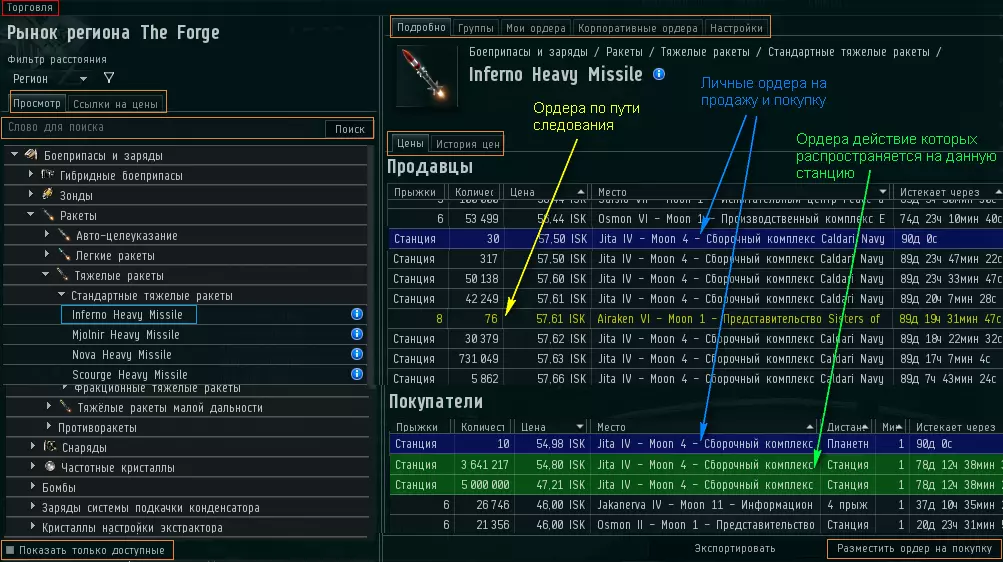Open info for Scourge Heavy Missile in the list
The height and width of the screenshot is (562, 1003).
(356, 375)
